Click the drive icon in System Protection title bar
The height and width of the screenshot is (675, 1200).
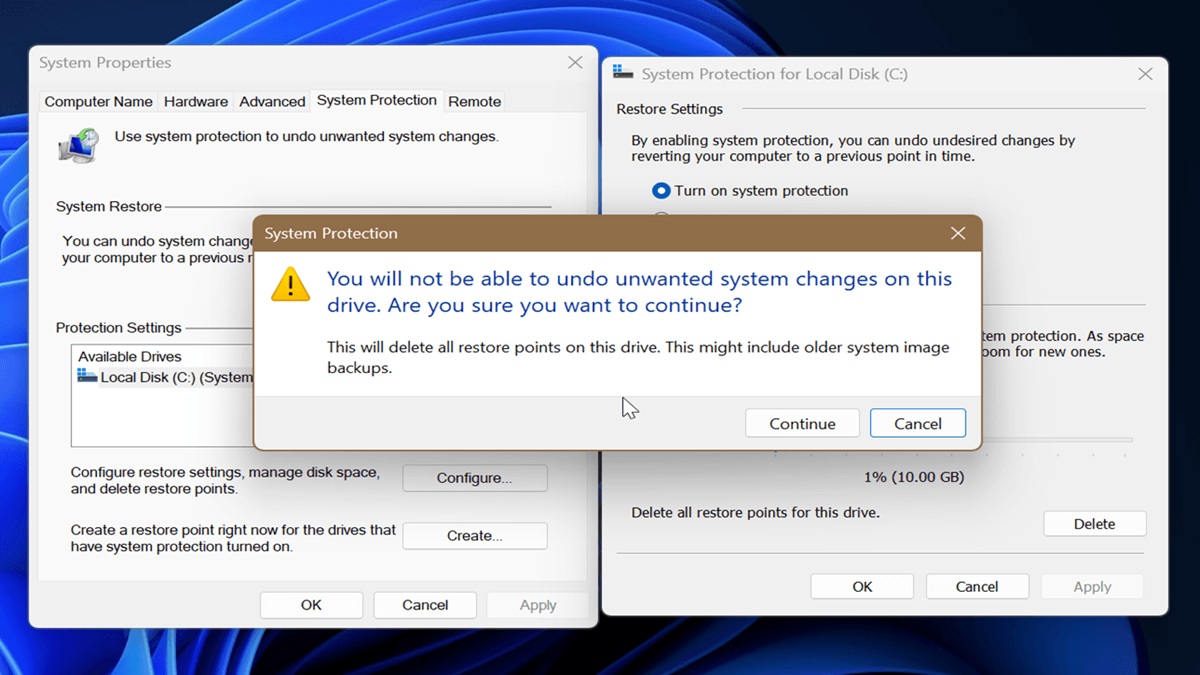623,73
